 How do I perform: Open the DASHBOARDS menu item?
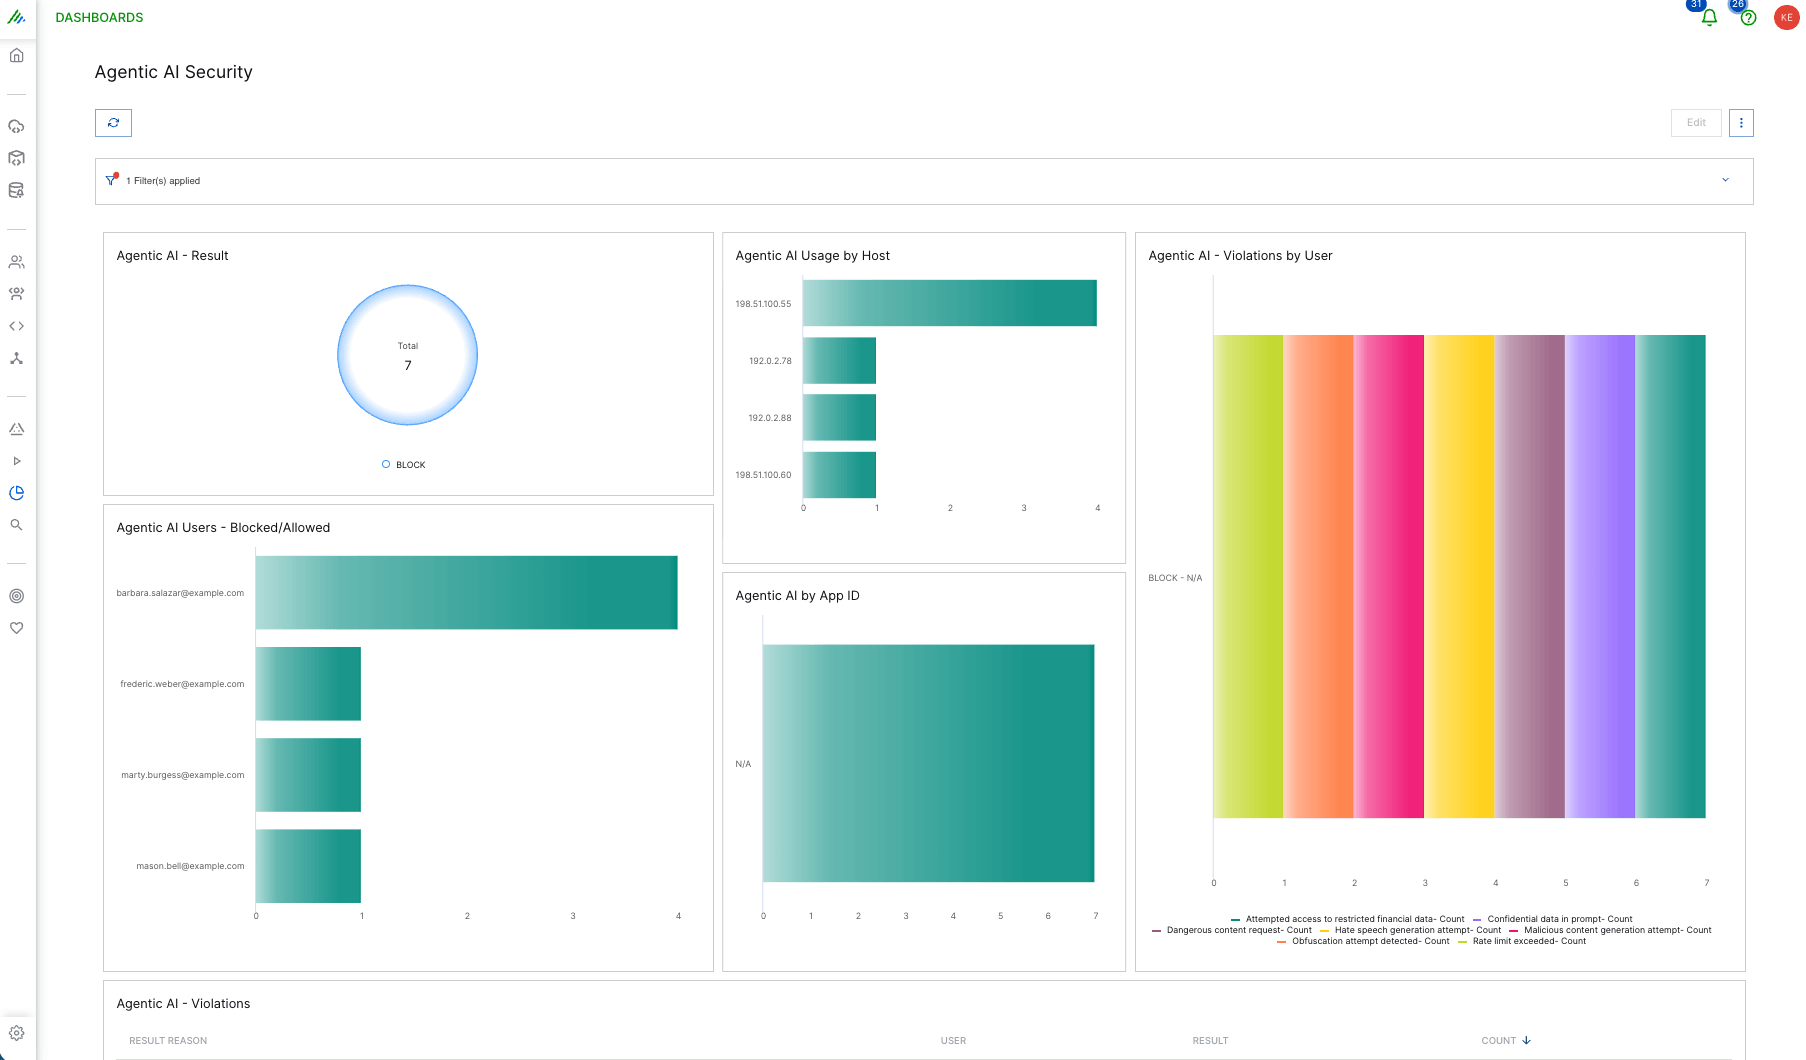coord(99,17)
